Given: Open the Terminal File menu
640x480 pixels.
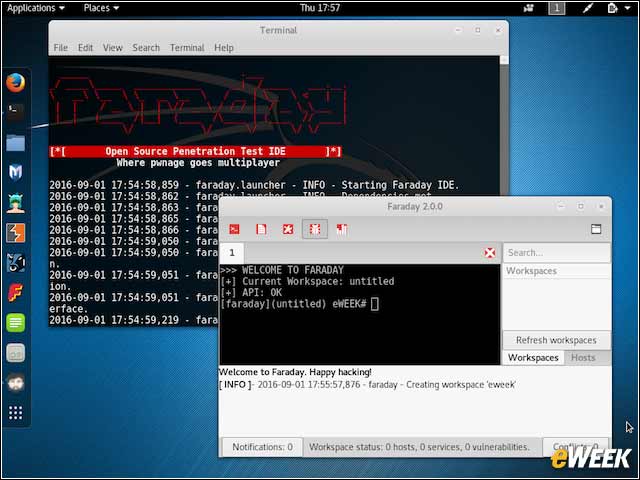Looking at the screenshot, I should click(60, 48).
